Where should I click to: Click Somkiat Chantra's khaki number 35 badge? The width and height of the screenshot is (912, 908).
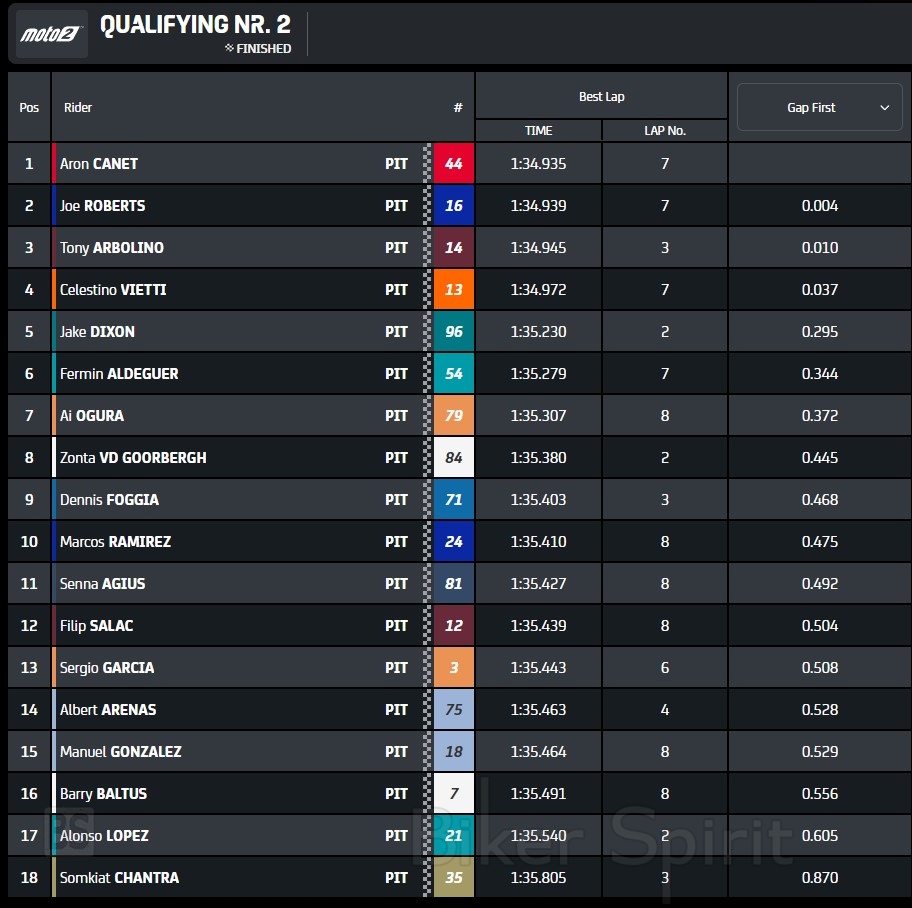[453, 878]
